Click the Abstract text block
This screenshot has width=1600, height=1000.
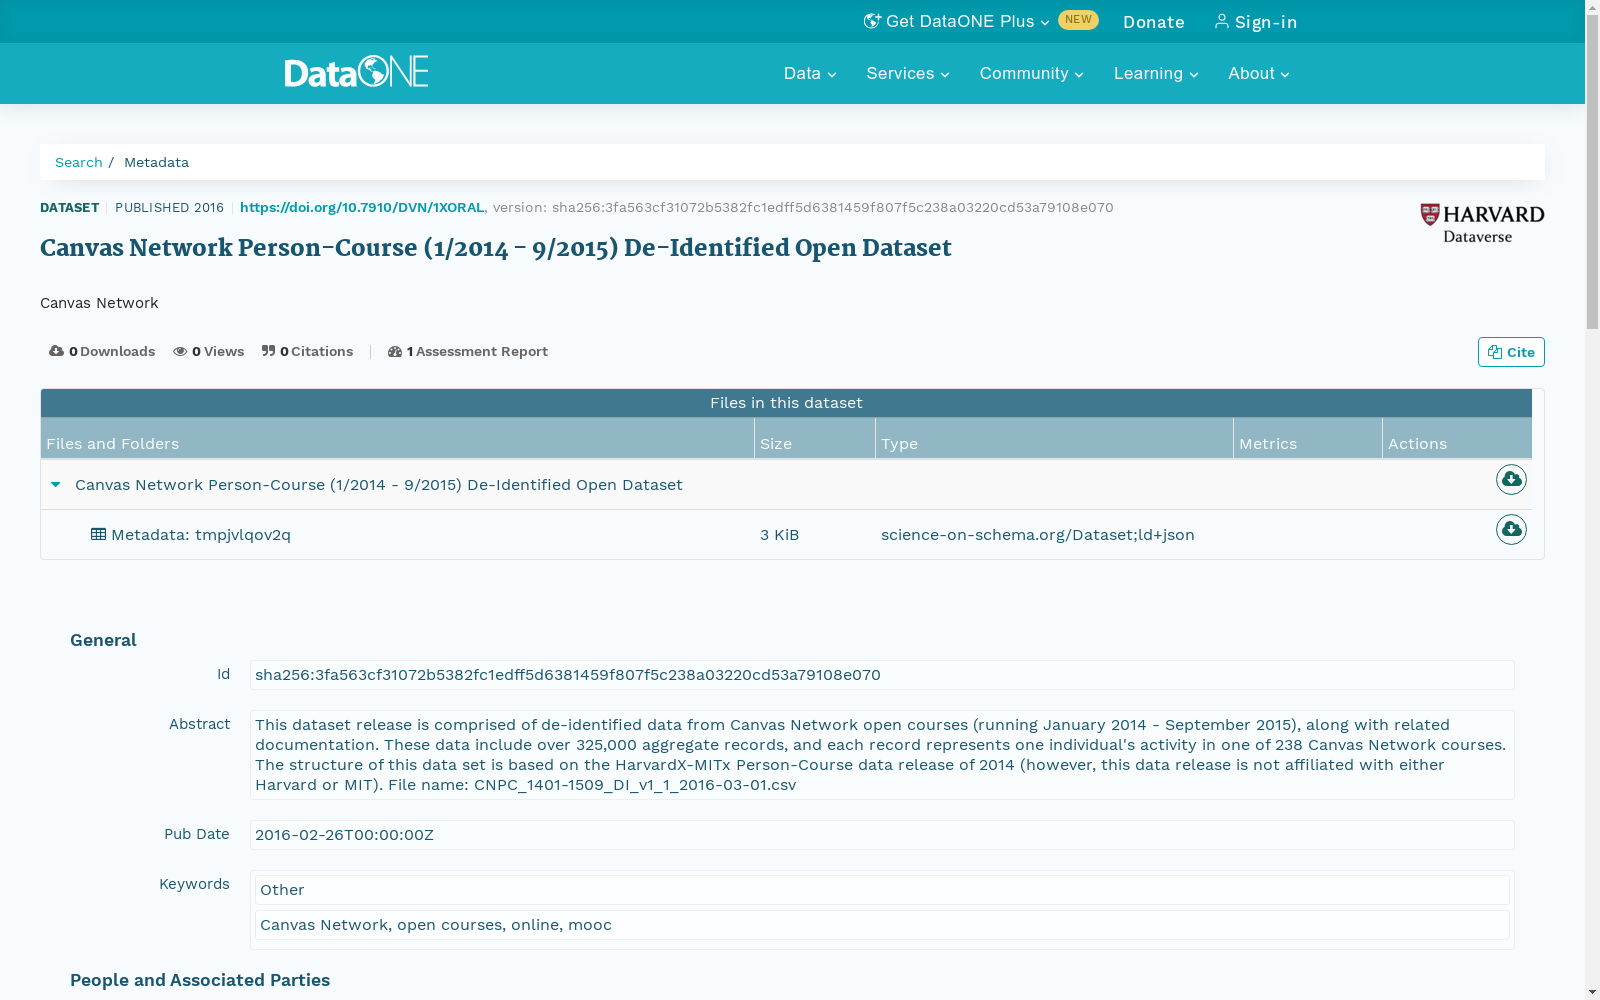pos(882,755)
